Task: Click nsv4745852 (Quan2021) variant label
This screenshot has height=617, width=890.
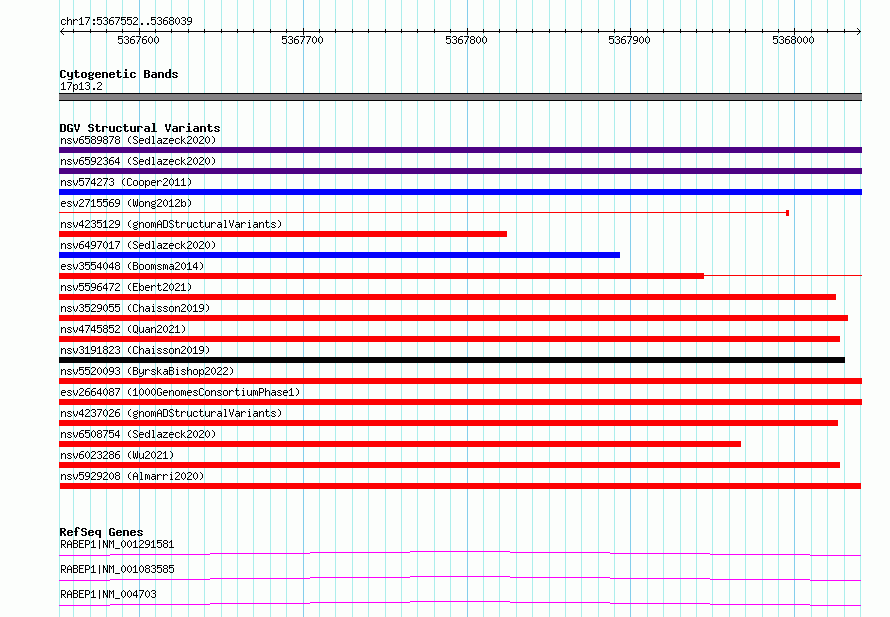Action: [x=123, y=329]
